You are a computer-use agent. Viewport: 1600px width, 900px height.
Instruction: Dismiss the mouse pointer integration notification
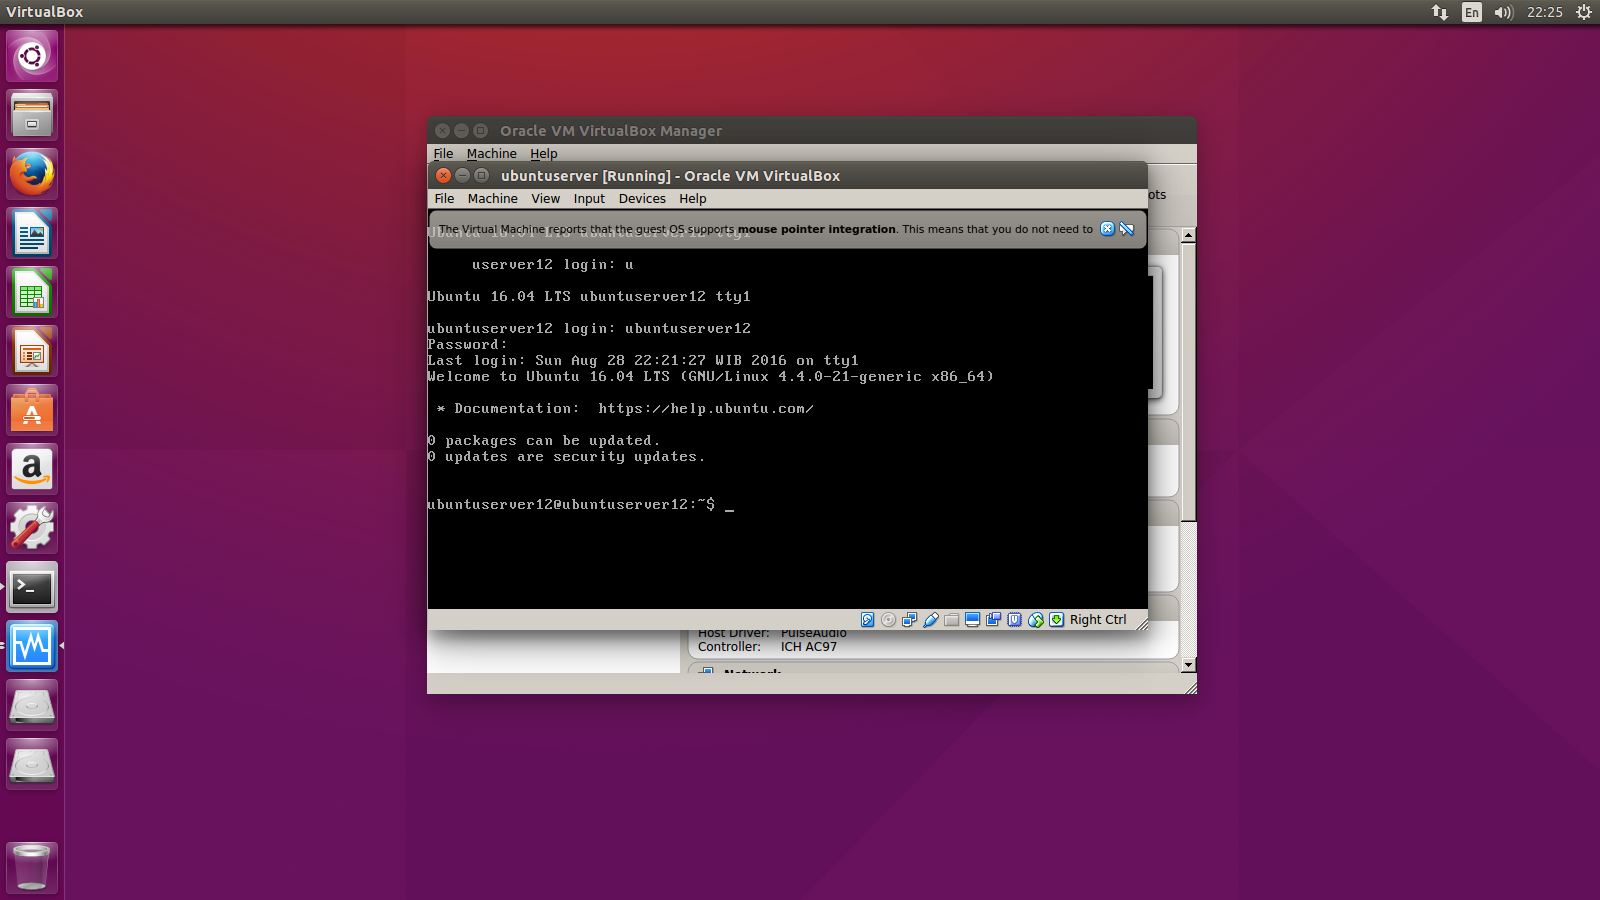click(1107, 228)
